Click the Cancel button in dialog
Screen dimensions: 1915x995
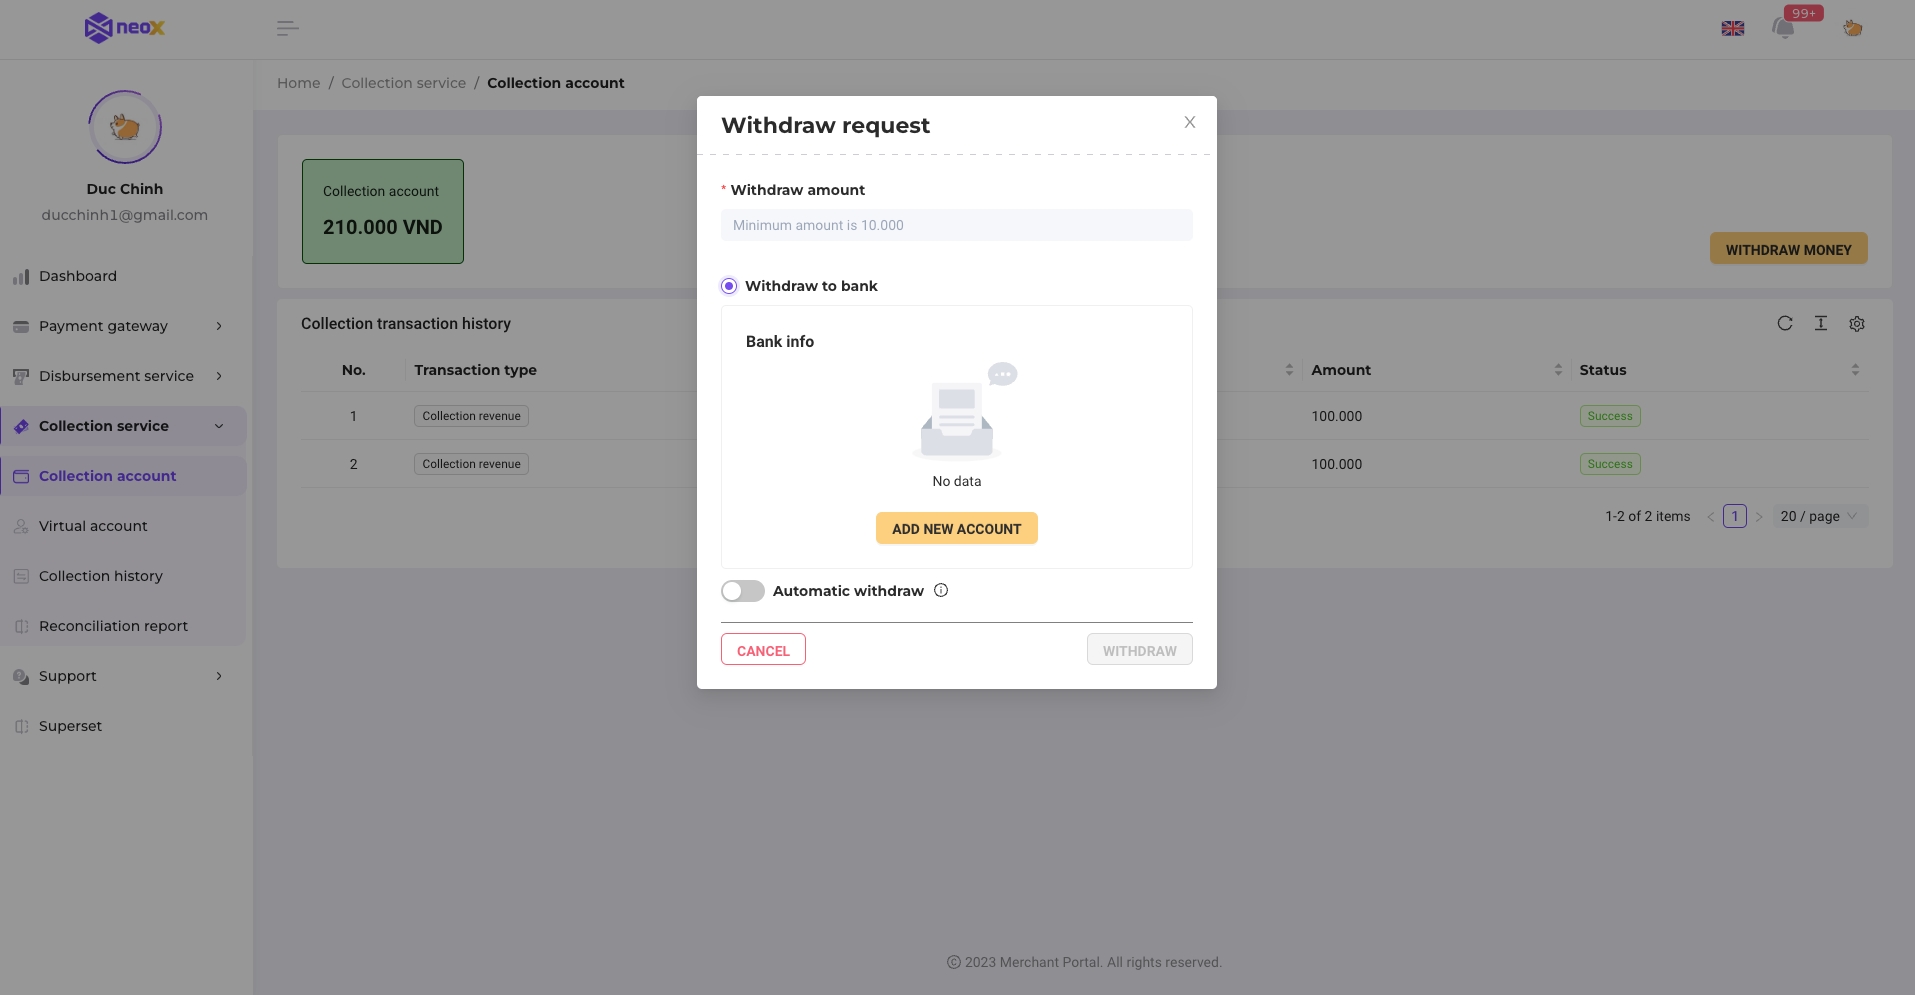[x=763, y=650]
